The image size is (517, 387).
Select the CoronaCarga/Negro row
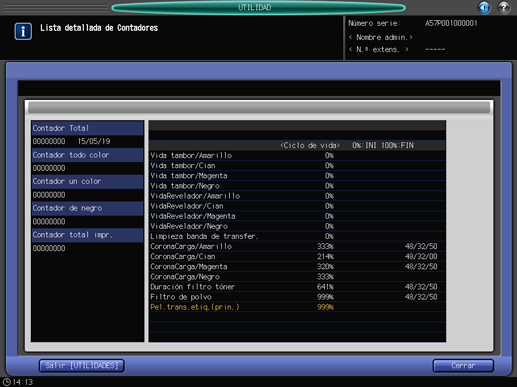[297, 277]
